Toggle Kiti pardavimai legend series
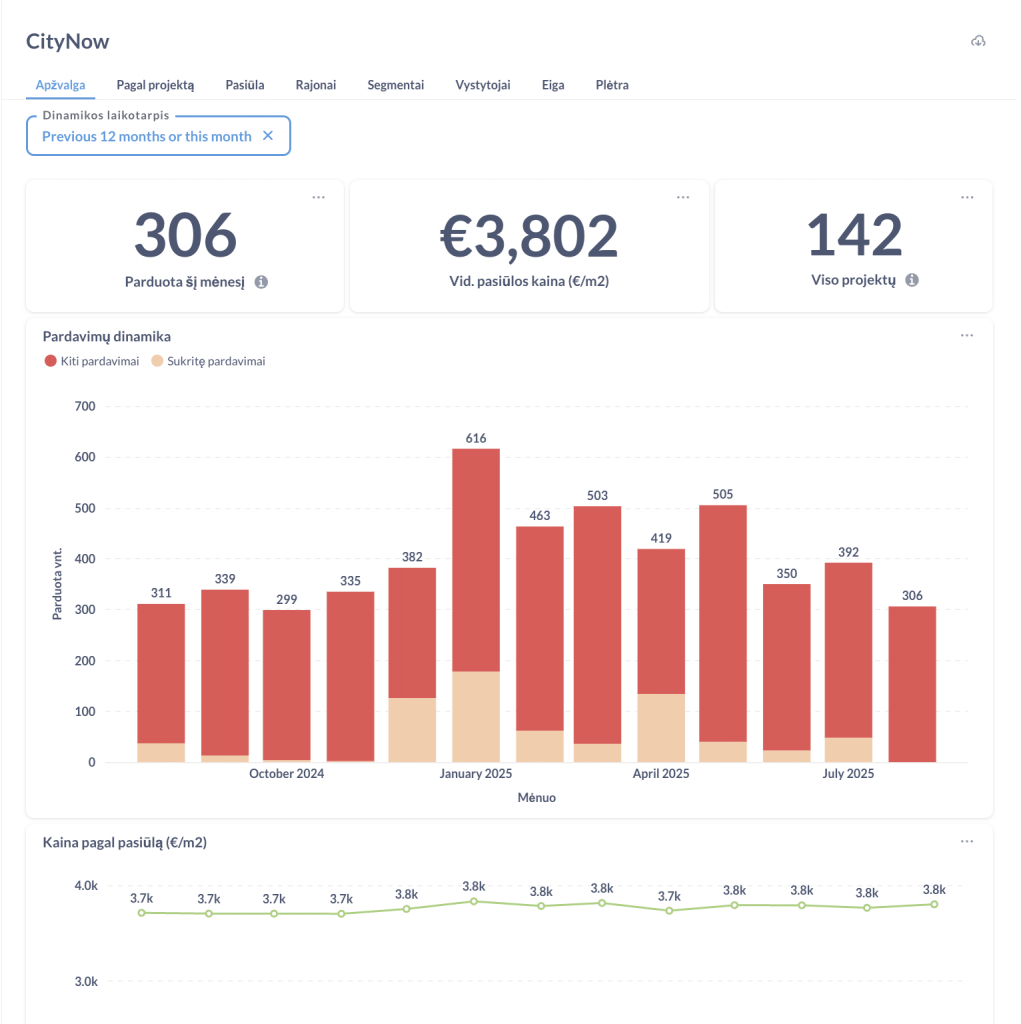This screenshot has width=1021, height=1024. 92,361
